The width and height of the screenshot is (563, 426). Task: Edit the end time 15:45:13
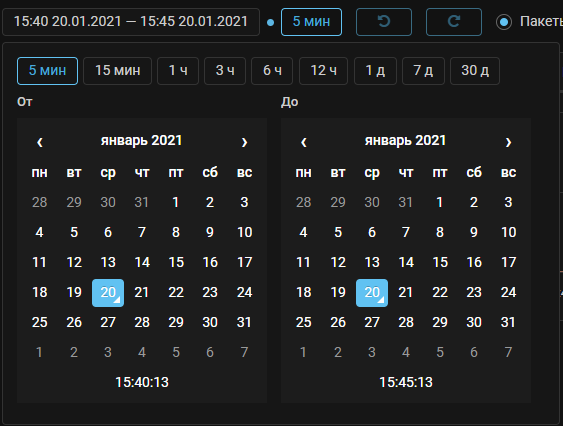pyautogui.click(x=406, y=382)
